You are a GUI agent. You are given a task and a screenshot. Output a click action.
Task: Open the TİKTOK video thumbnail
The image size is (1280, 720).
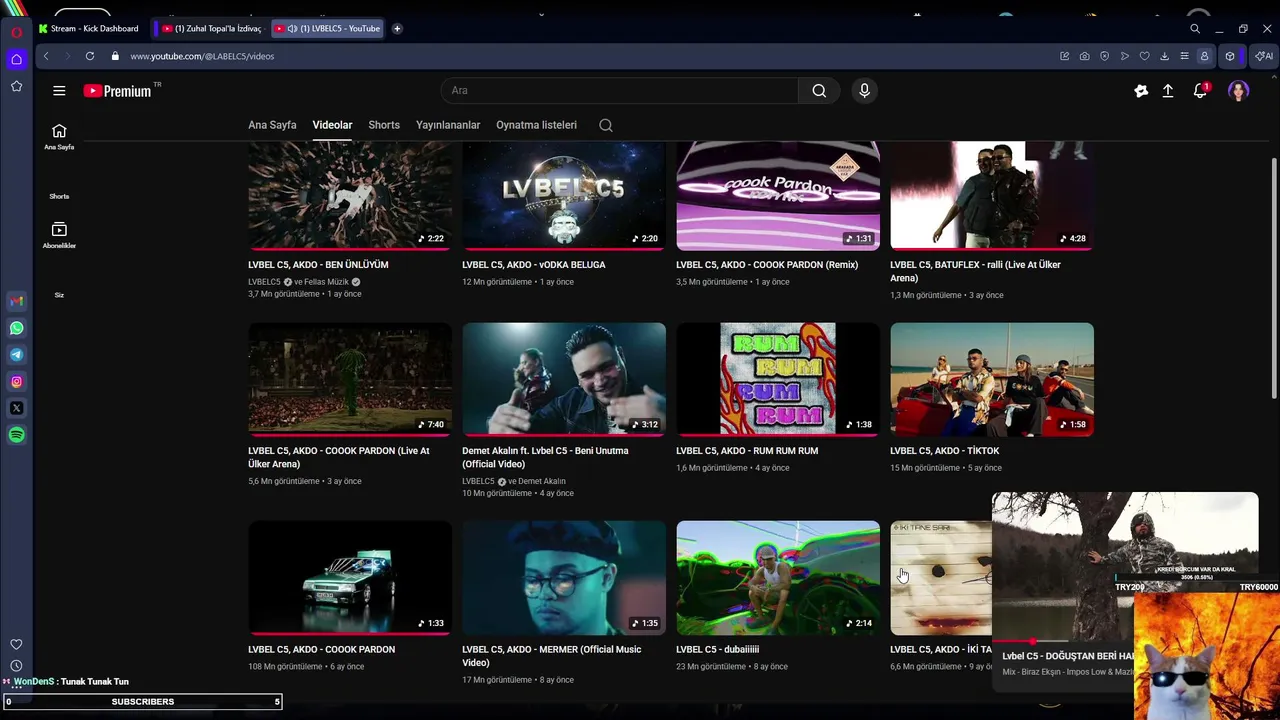(x=992, y=379)
